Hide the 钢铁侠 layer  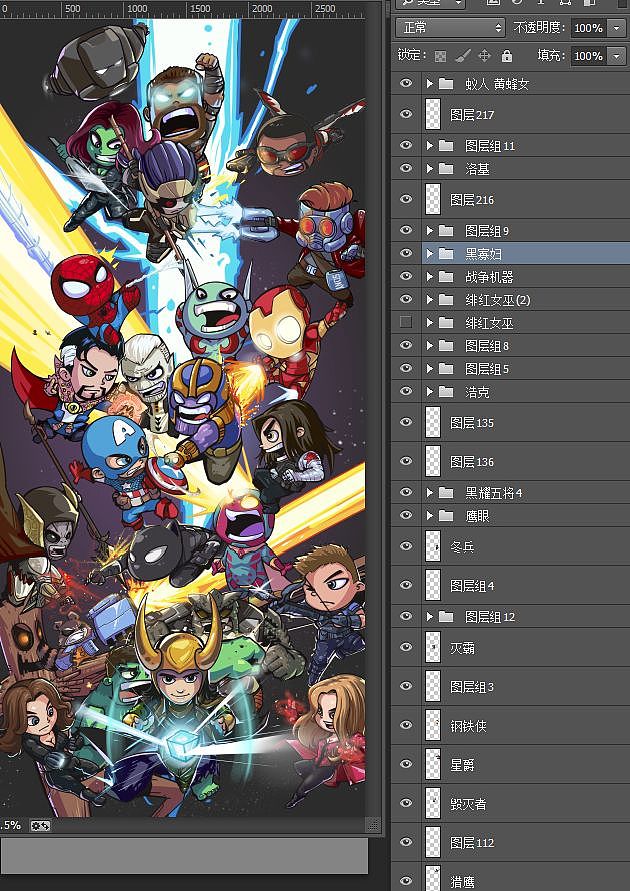click(406, 725)
